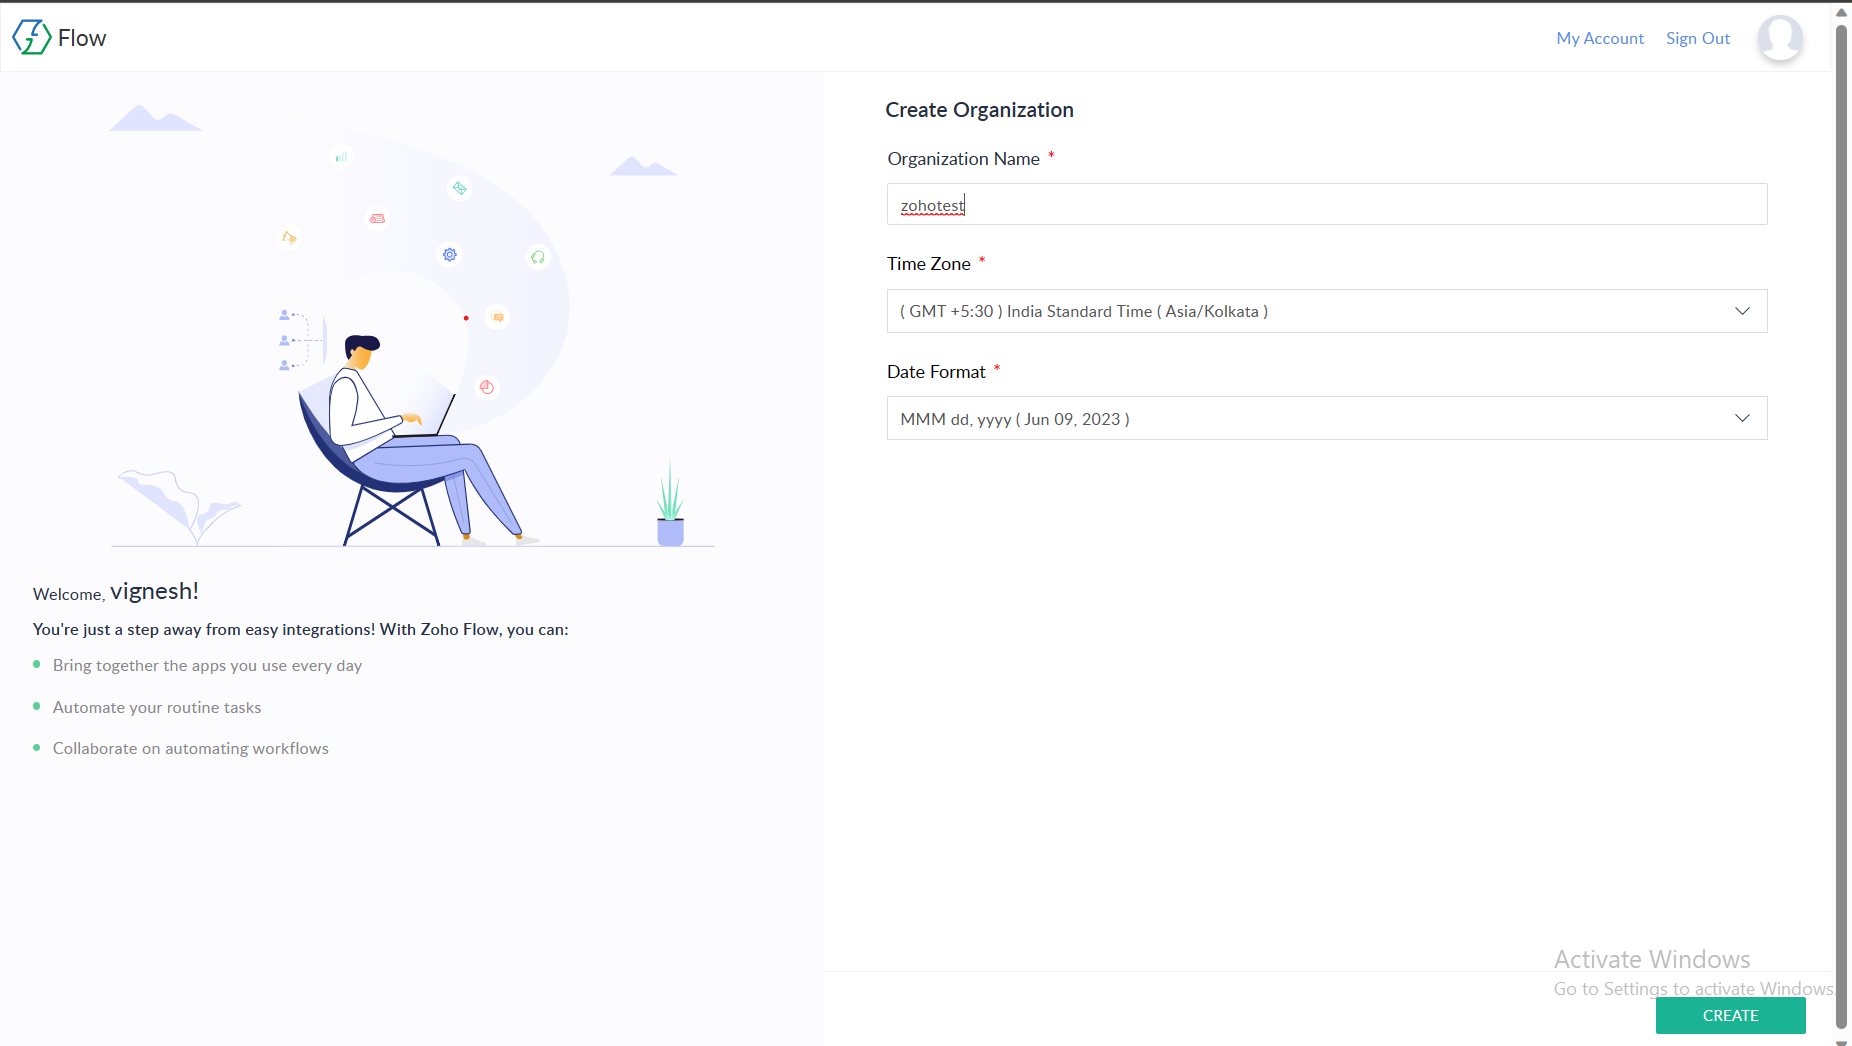
Task: Click the Sign Out link
Action: [x=1698, y=38]
